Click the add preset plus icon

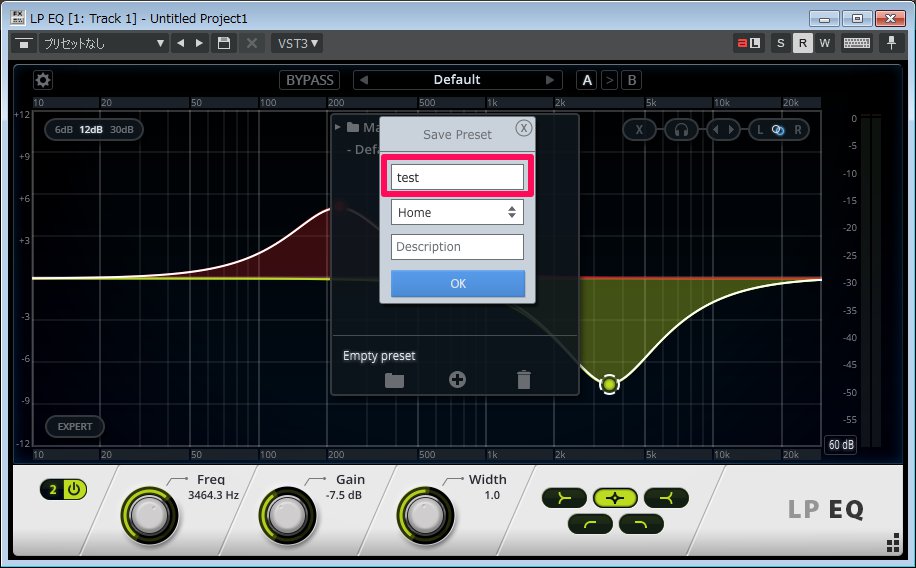tap(457, 380)
